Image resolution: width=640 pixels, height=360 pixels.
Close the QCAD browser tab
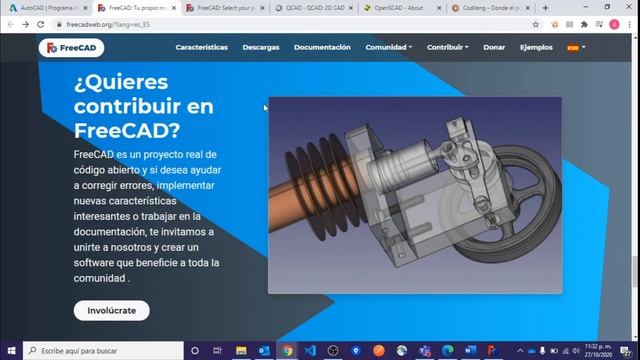[351, 8]
